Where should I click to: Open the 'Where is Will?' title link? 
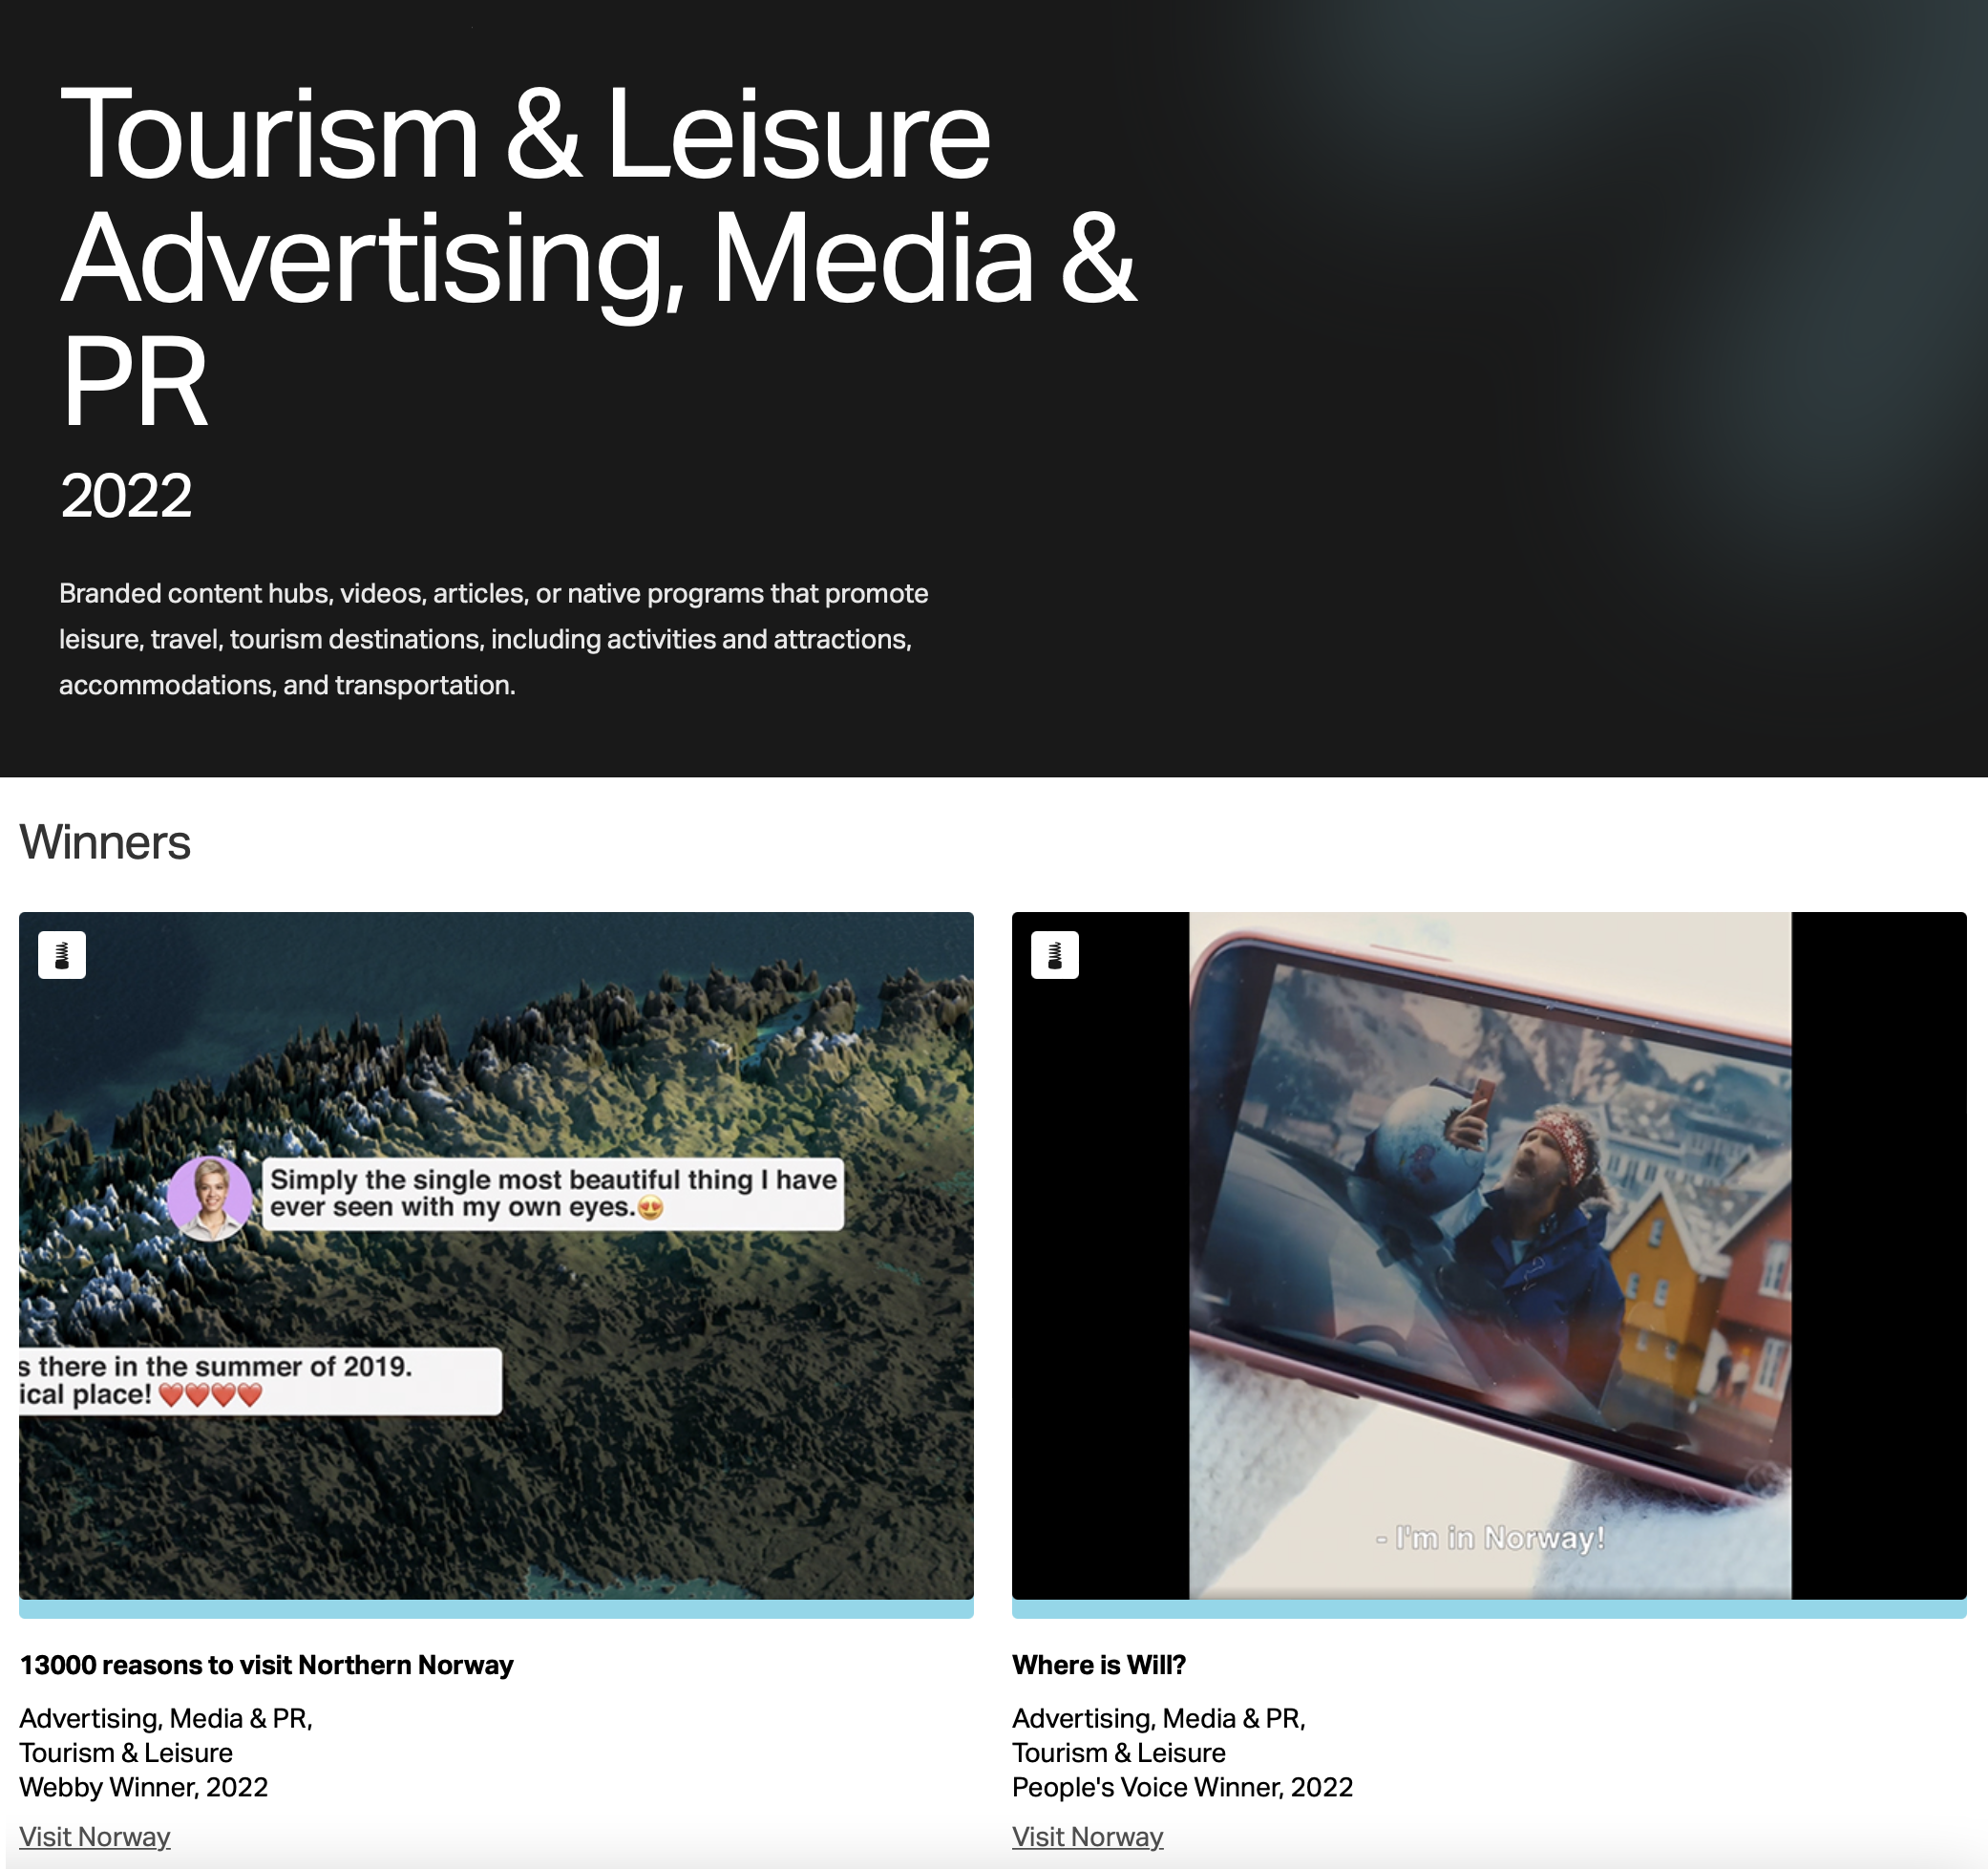[1099, 1665]
